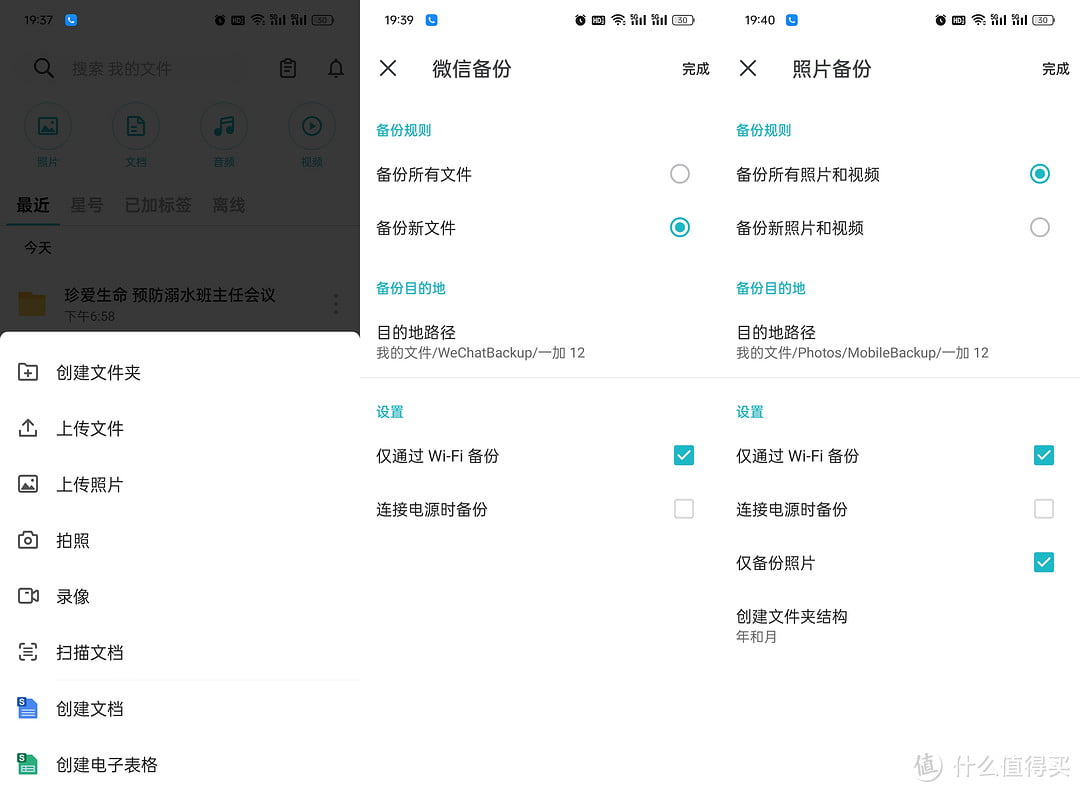
Task: Open the 音频 category icon
Action: 223,125
